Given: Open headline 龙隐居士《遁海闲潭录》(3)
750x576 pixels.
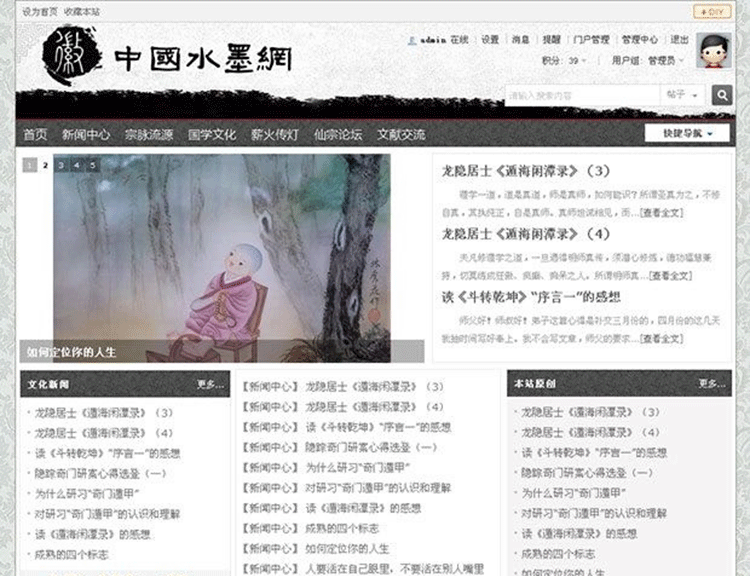Looking at the screenshot, I should pos(526,171).
